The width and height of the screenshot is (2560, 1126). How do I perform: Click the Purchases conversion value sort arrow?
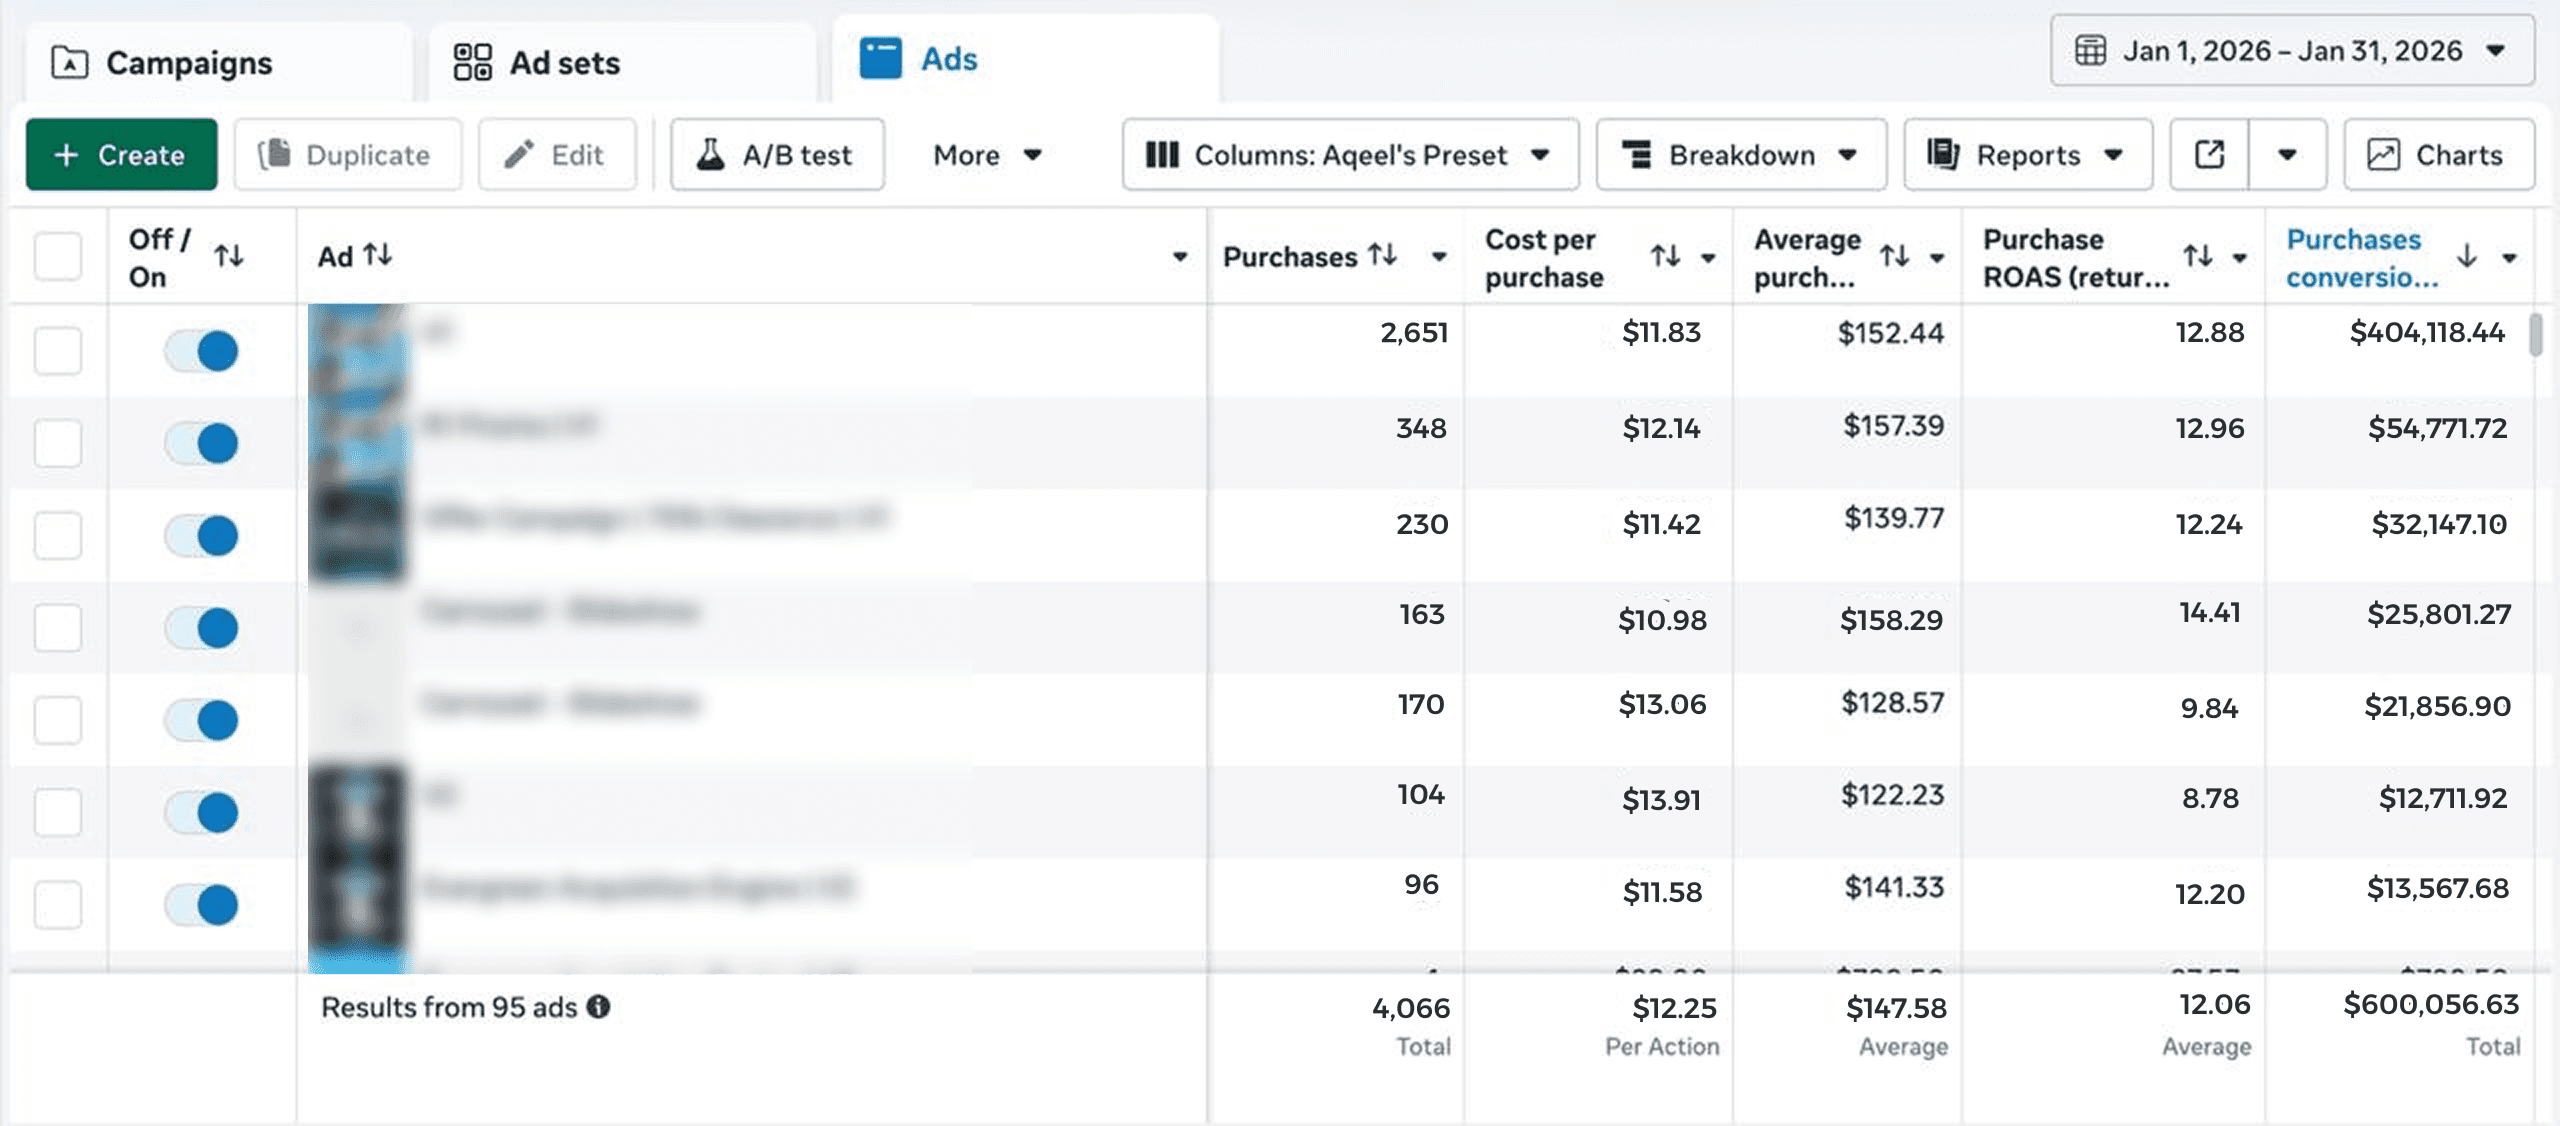tap(2467, 257)
